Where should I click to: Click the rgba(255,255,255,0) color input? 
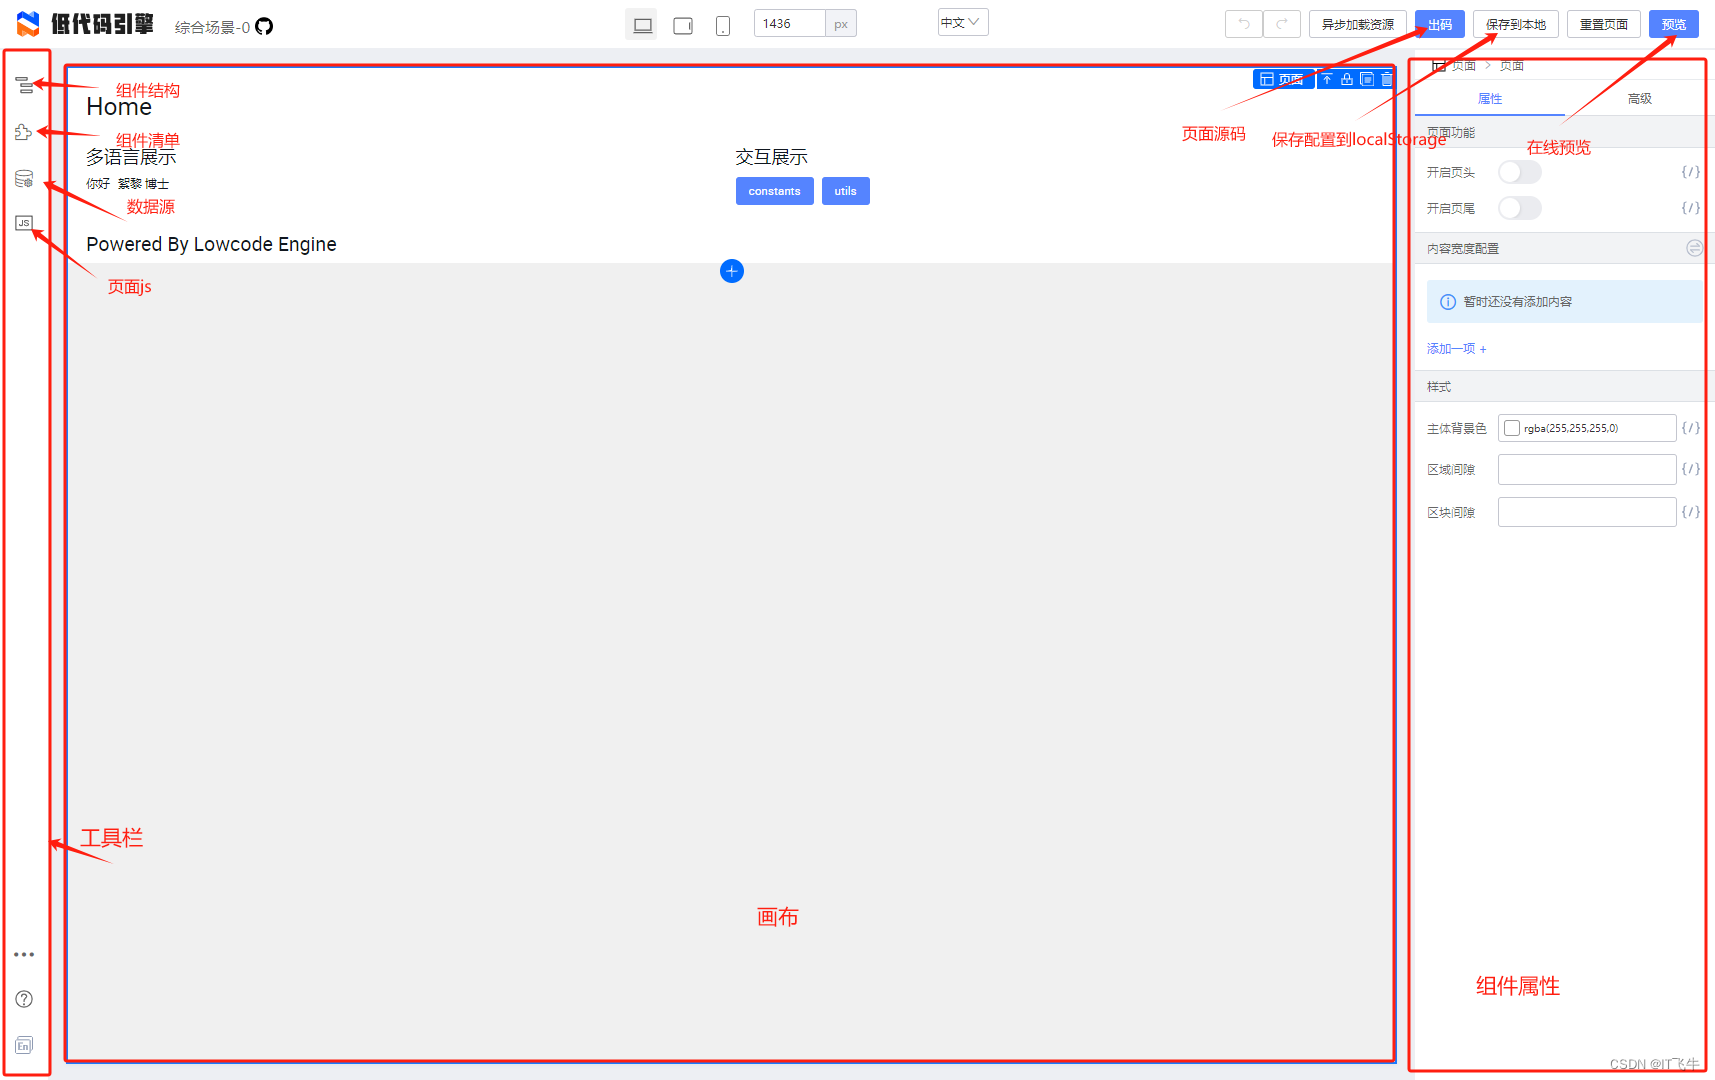tap(1587, 428)
